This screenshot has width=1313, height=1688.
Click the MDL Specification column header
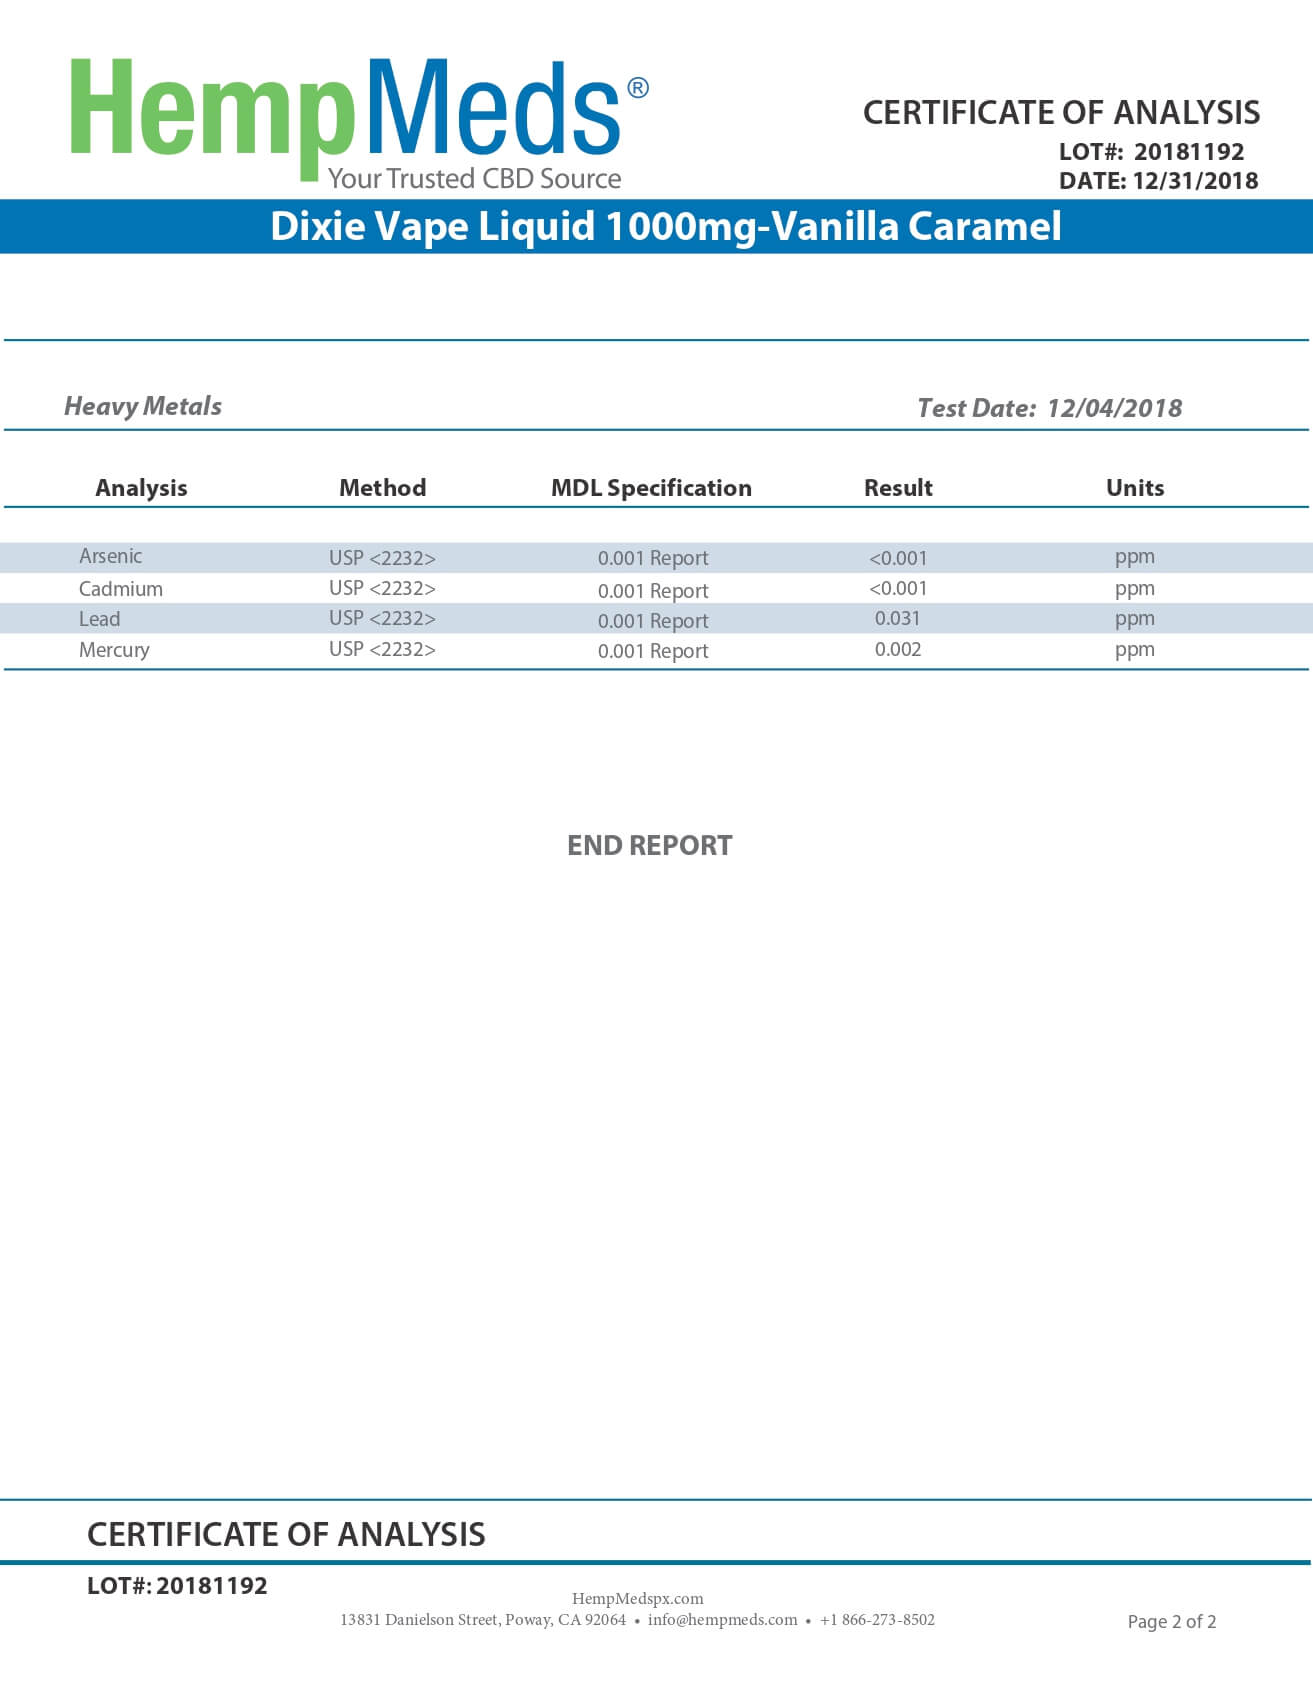(x=651, y=488)
